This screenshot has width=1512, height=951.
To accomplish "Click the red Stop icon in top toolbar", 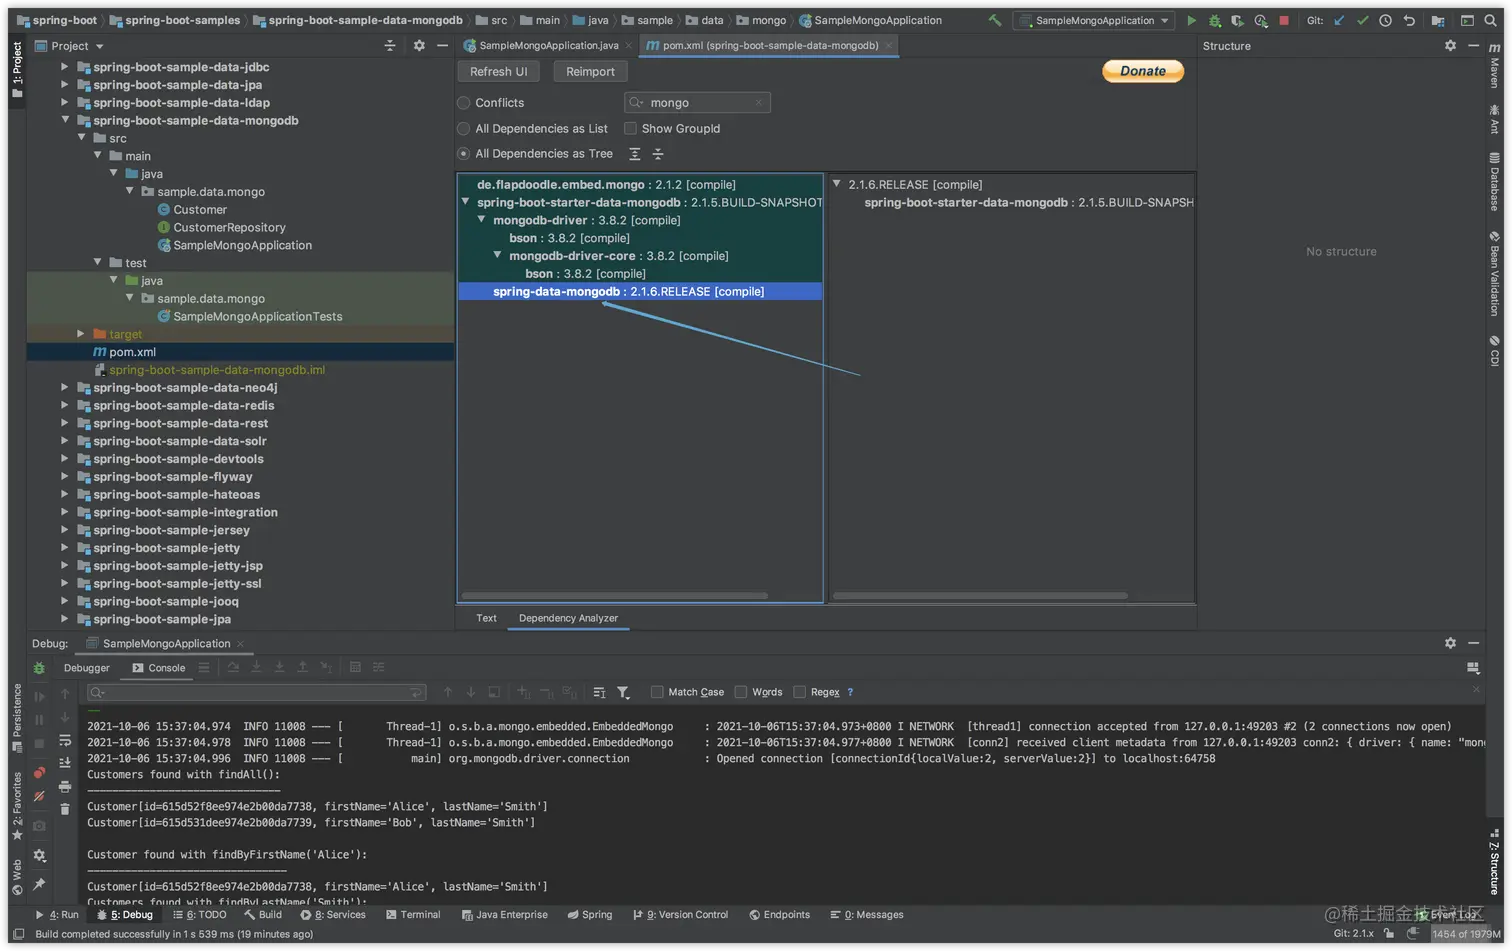I will coord(1284,20).
